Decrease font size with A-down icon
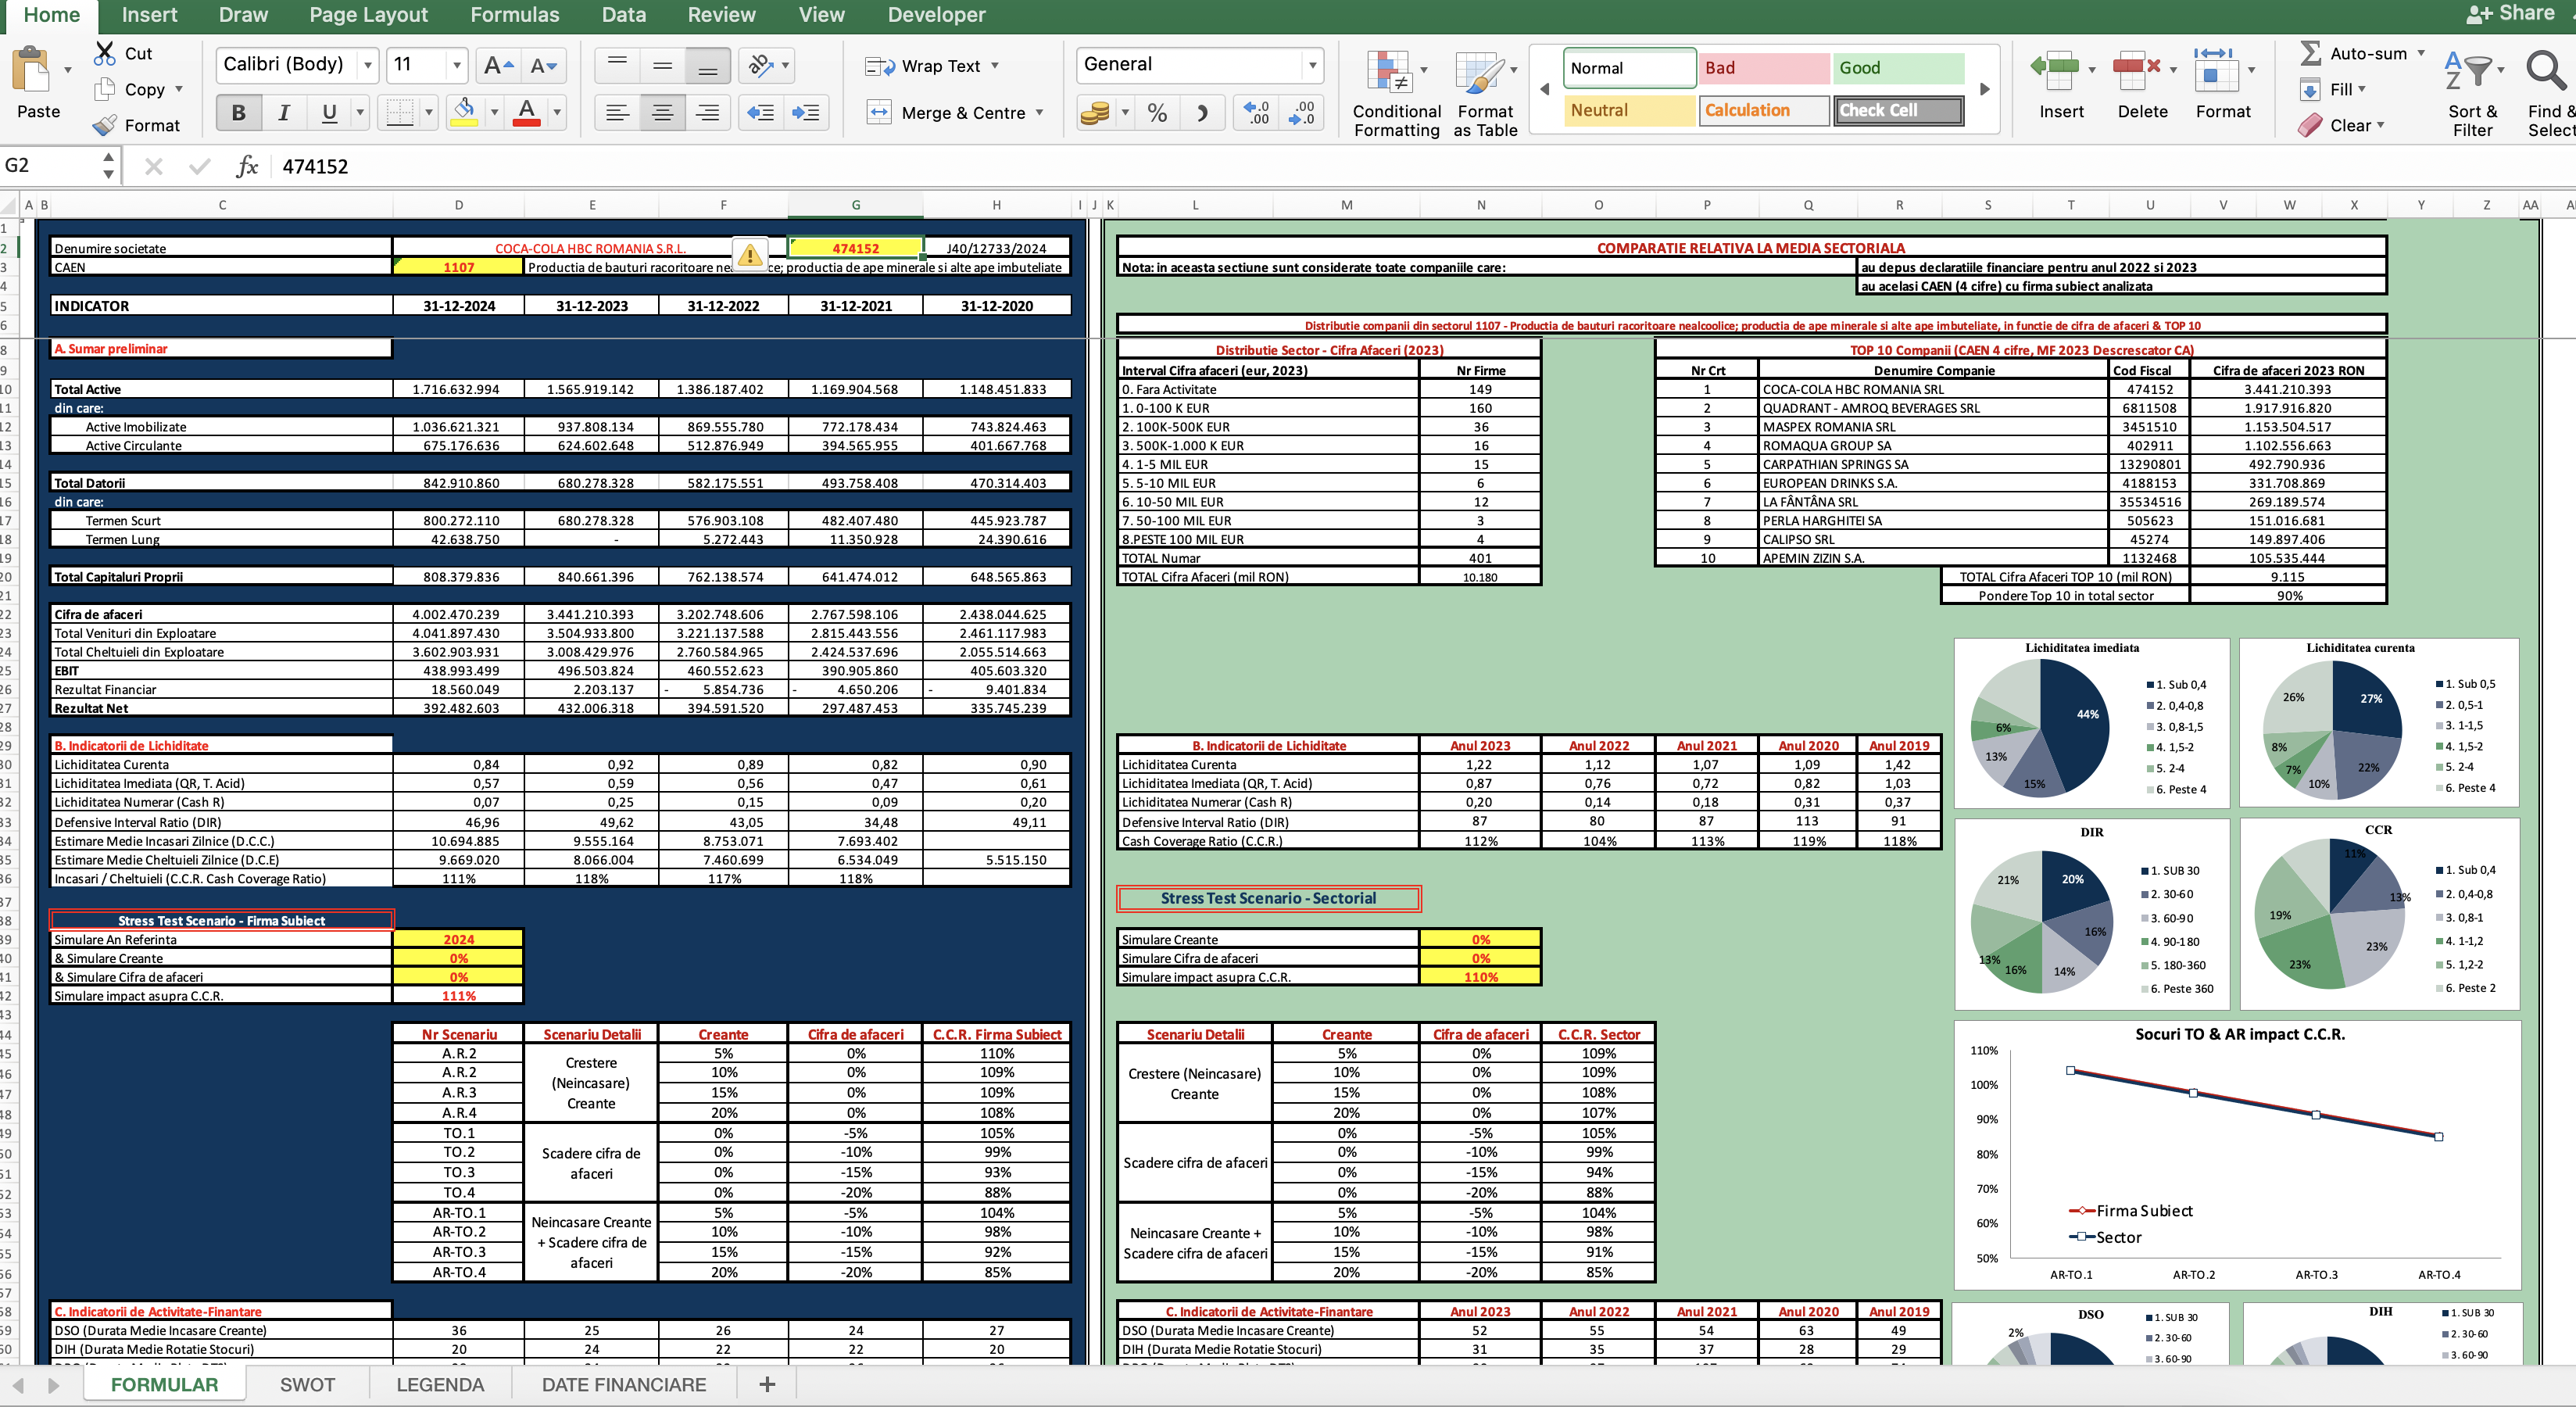This screenshot has width=2576, height=1407. (x=543, y=66)
